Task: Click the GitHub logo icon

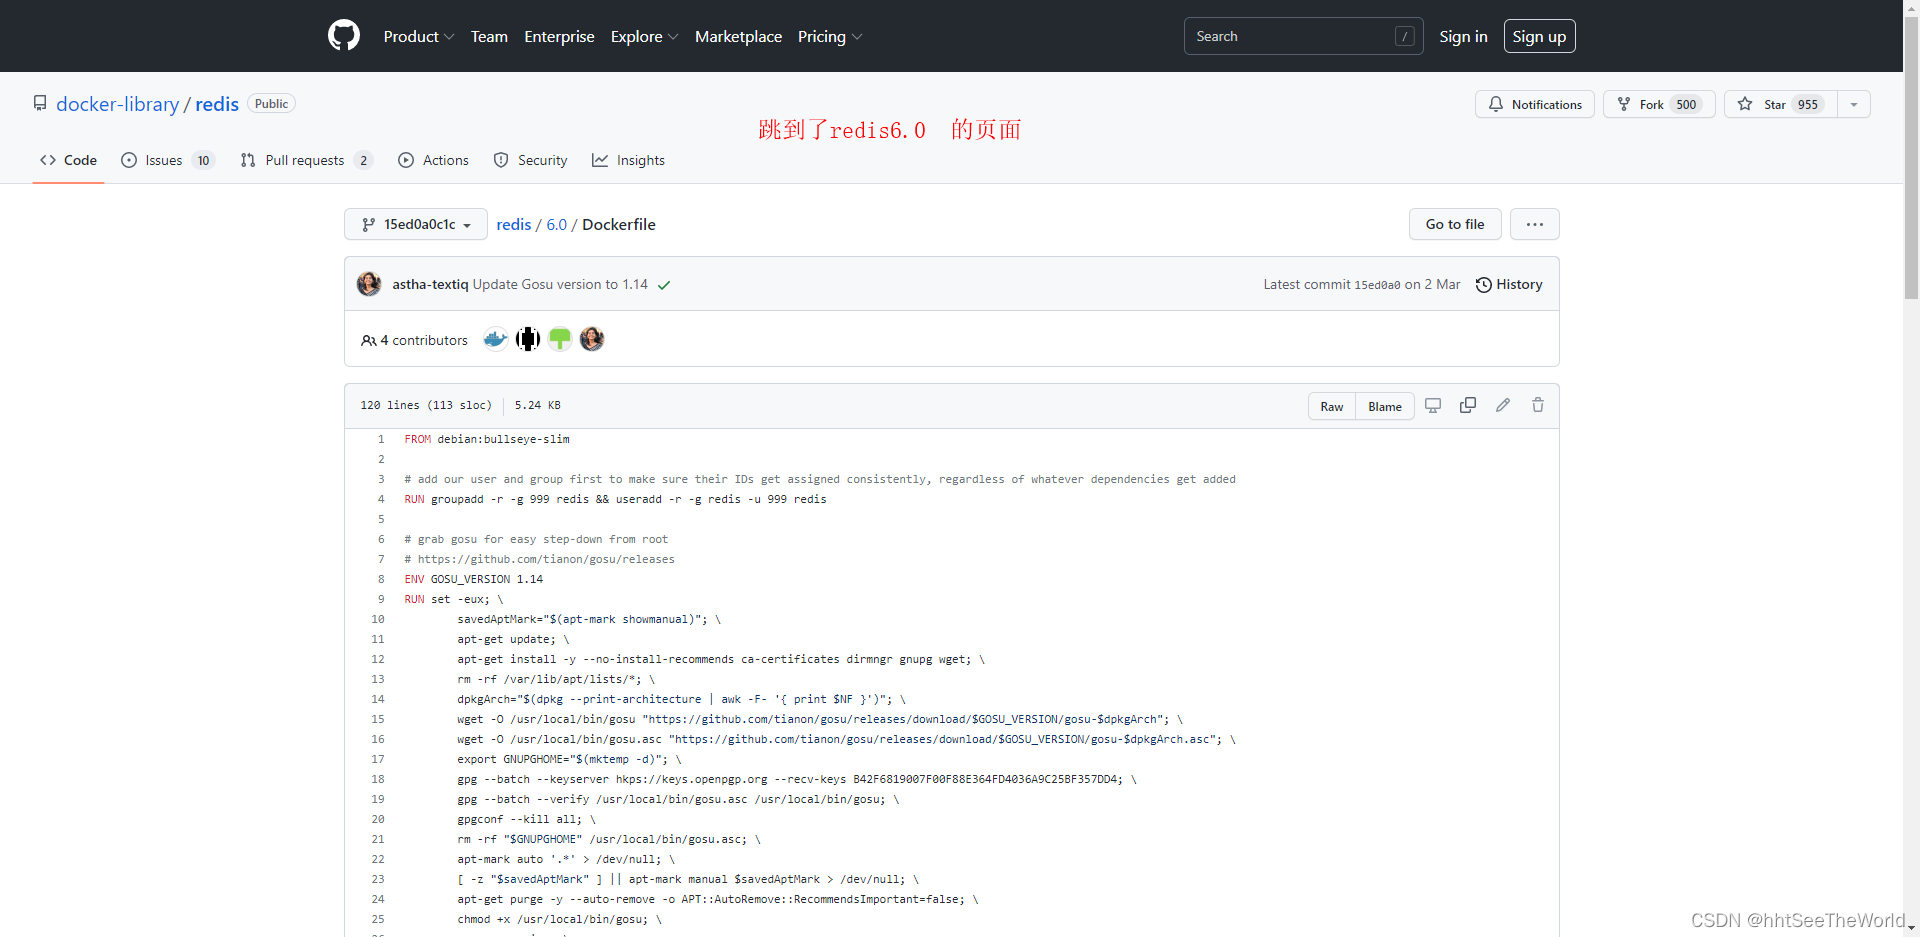Action: (x=343, y=36)
